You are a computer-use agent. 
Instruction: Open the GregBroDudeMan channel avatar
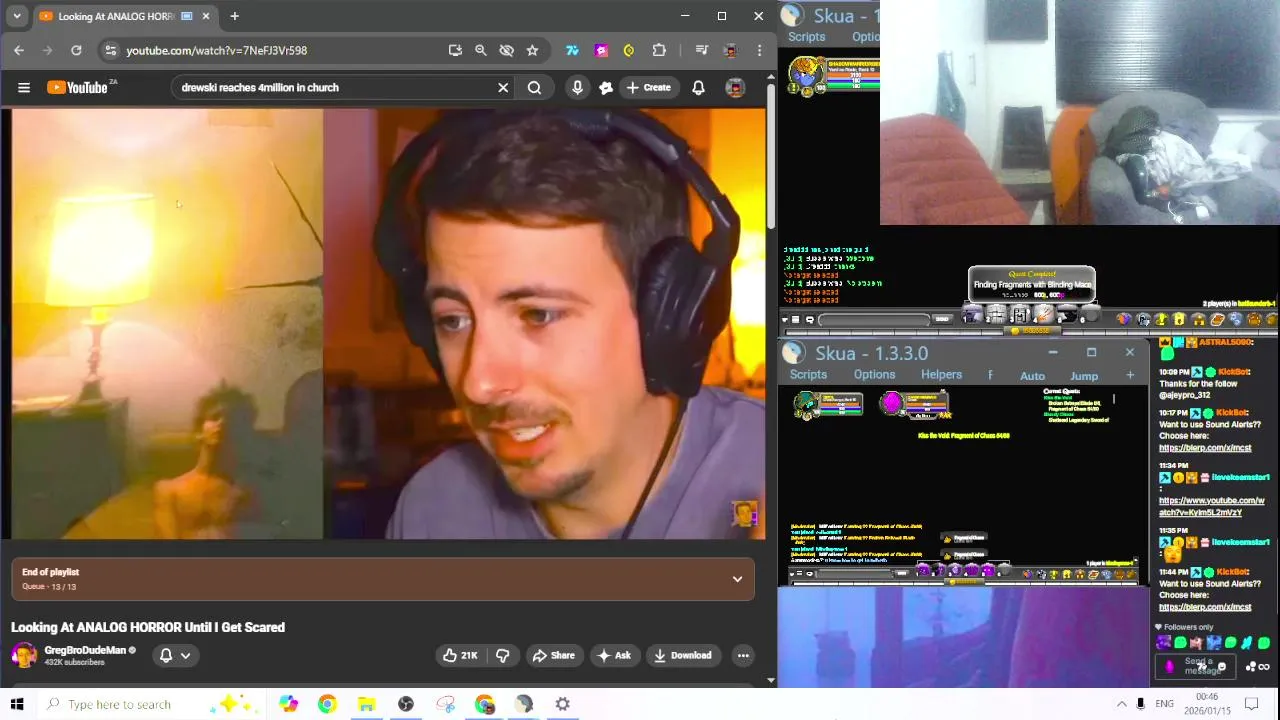click(24, 655)
